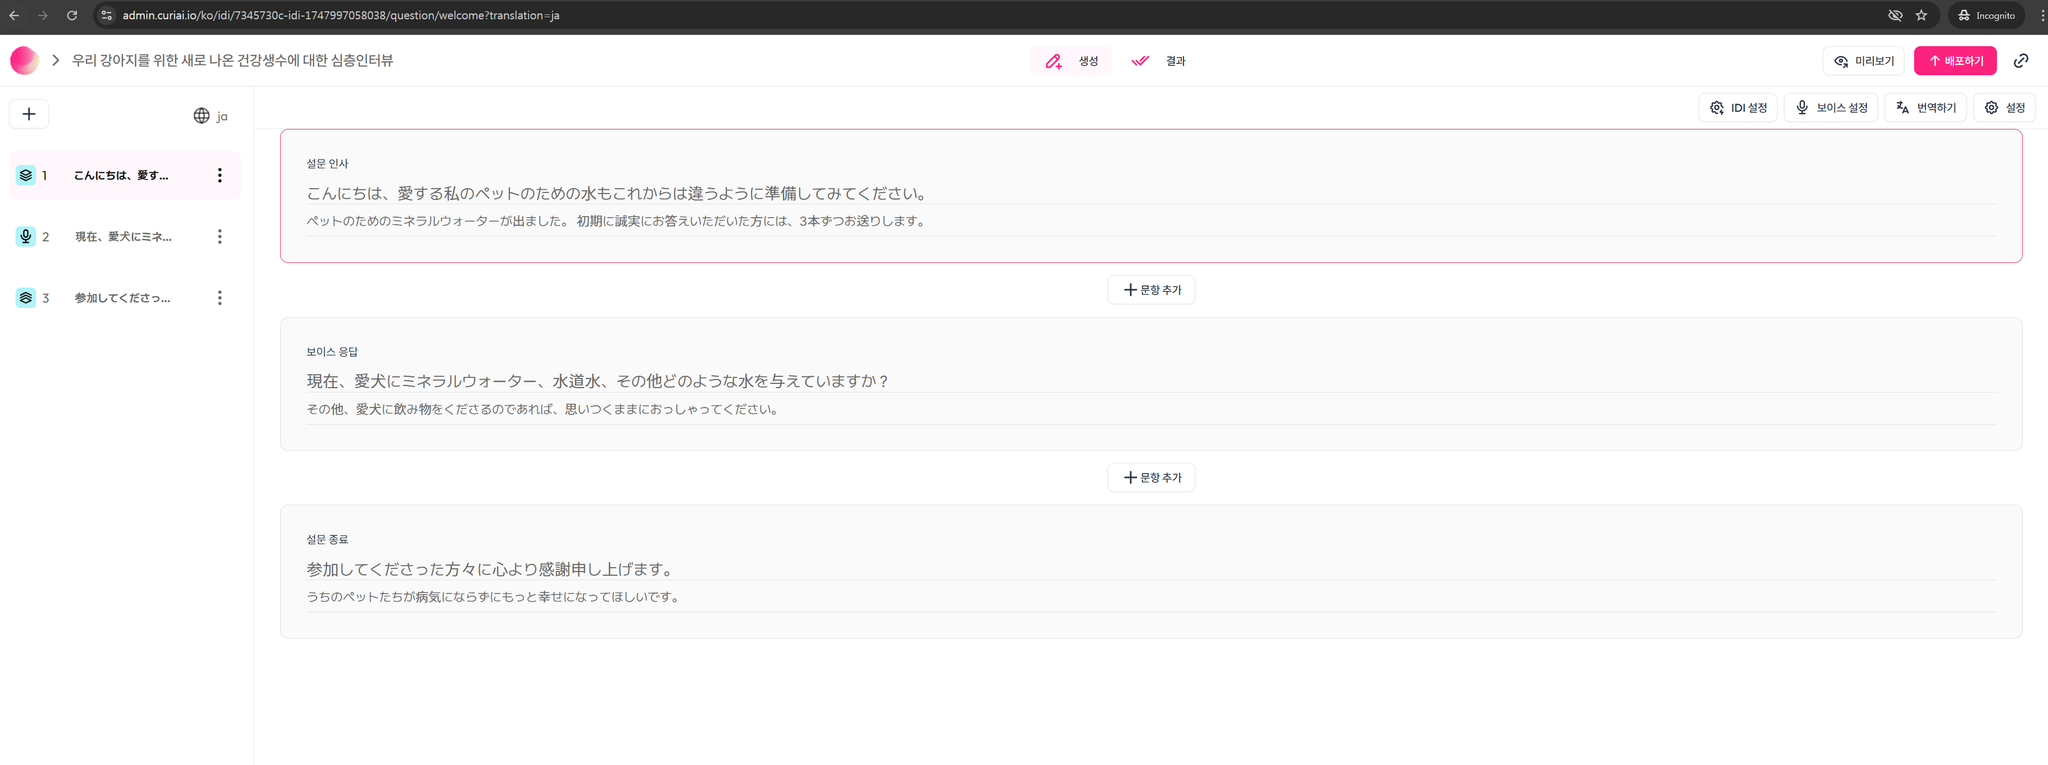Switch to the 생성 tab
The height and width of the screenshot is (765, 2048).
tap(1071, 61)
